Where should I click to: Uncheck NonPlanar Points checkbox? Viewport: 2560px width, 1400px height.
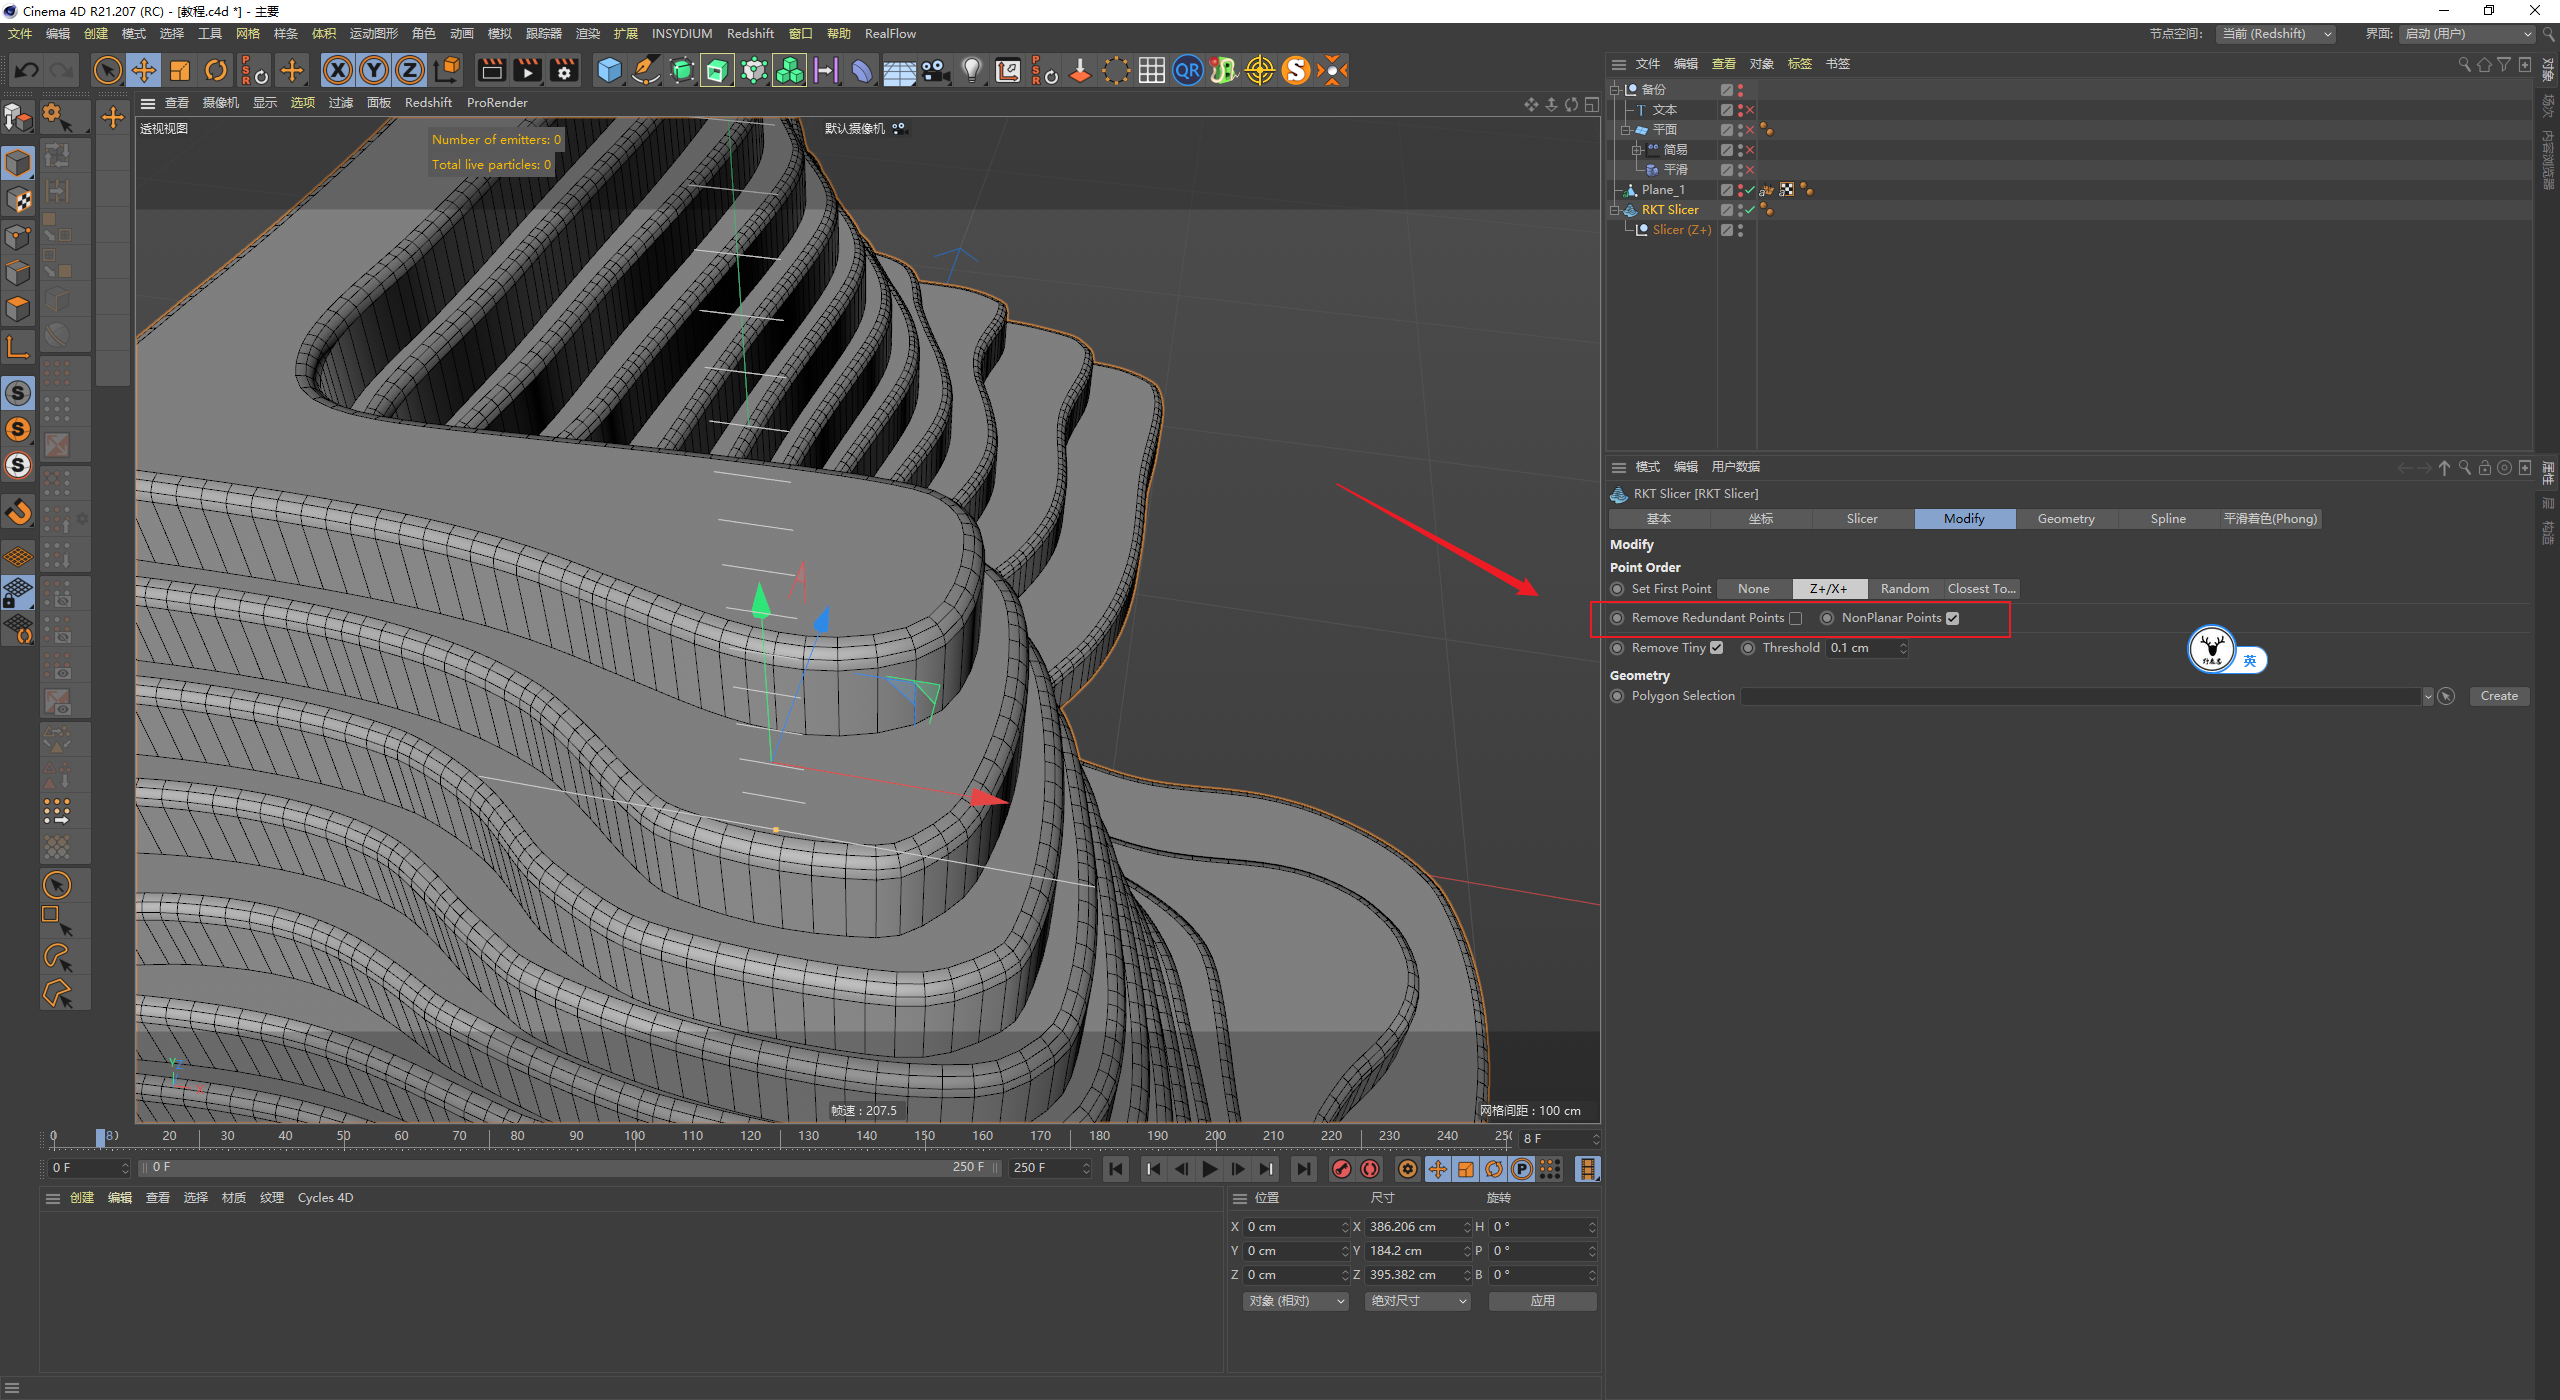pos(1953,618)
